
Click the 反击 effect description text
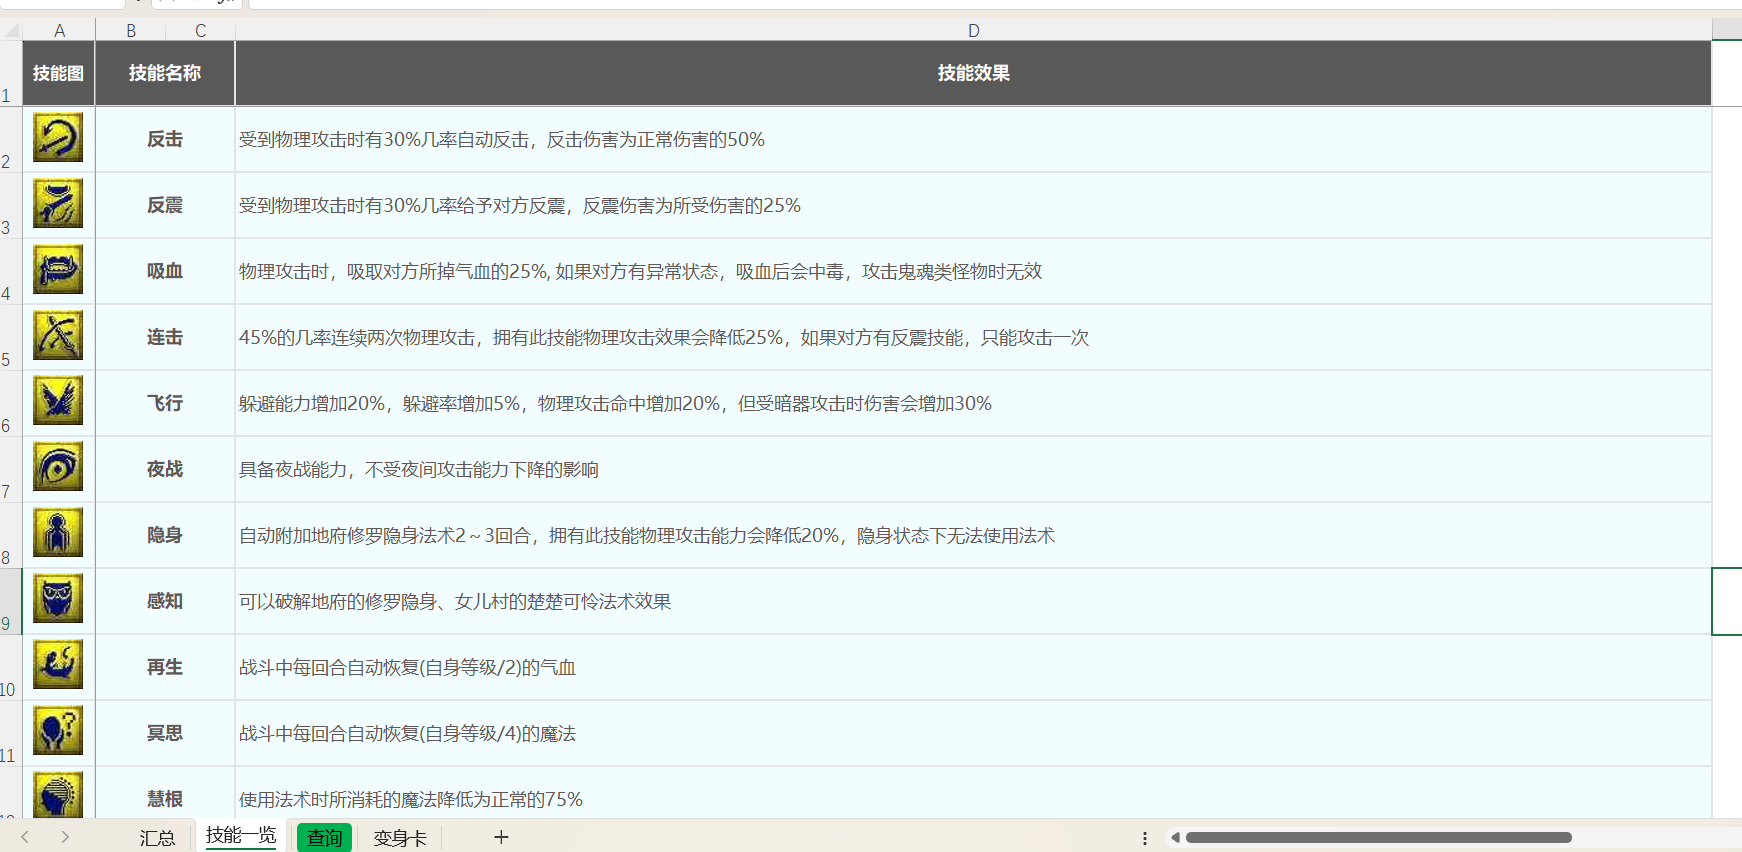502,140
